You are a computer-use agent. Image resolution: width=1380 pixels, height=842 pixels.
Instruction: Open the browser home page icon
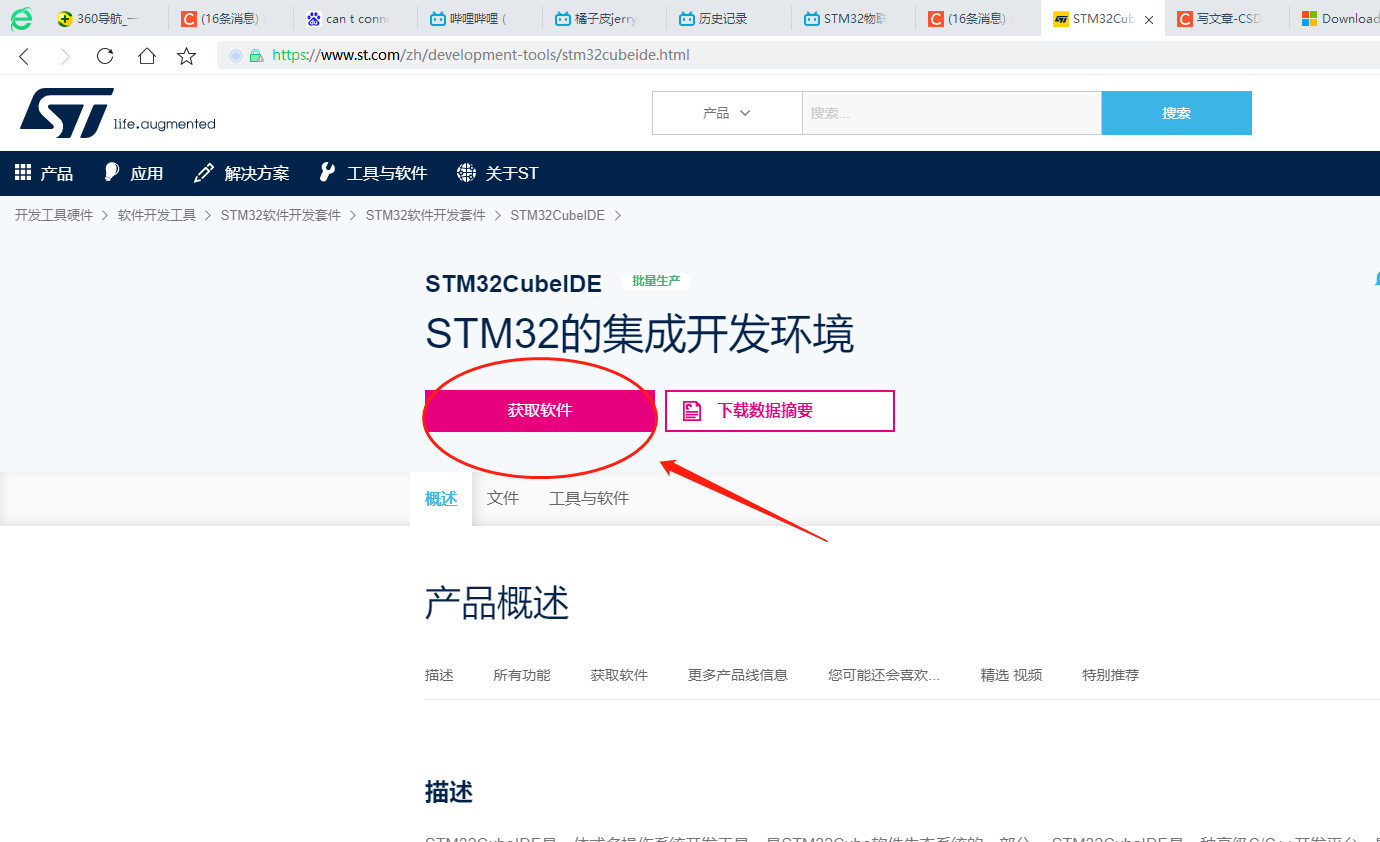(147, 56)
